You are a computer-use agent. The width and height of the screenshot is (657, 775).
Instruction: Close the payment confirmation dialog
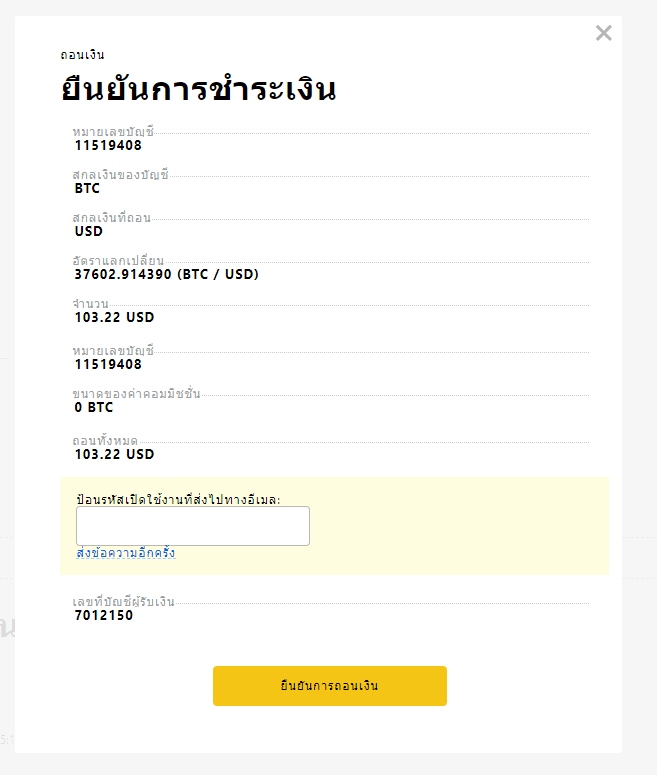(x=604, y=33)
